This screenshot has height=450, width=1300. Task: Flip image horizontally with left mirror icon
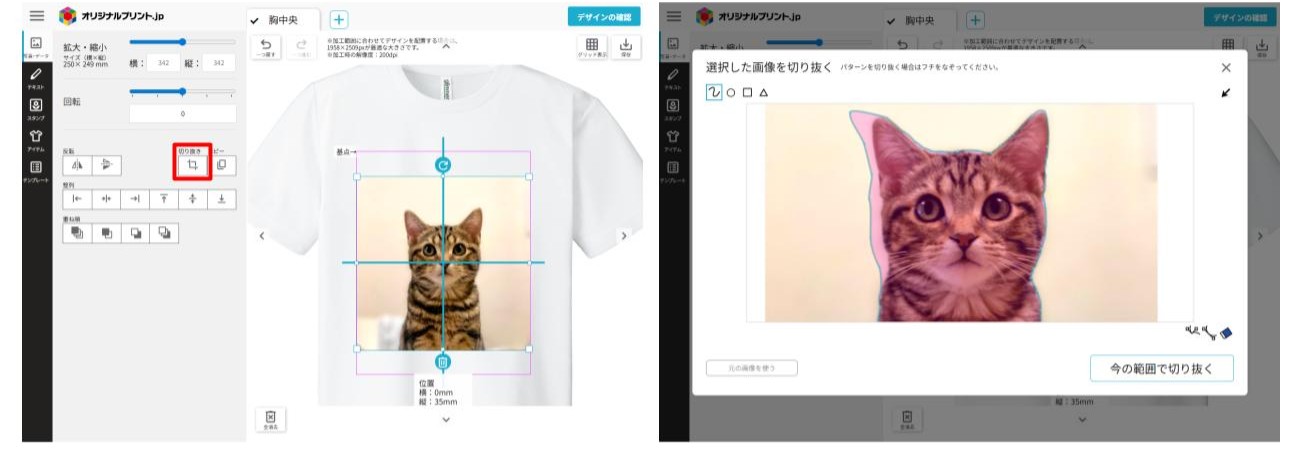coord(78,165)
